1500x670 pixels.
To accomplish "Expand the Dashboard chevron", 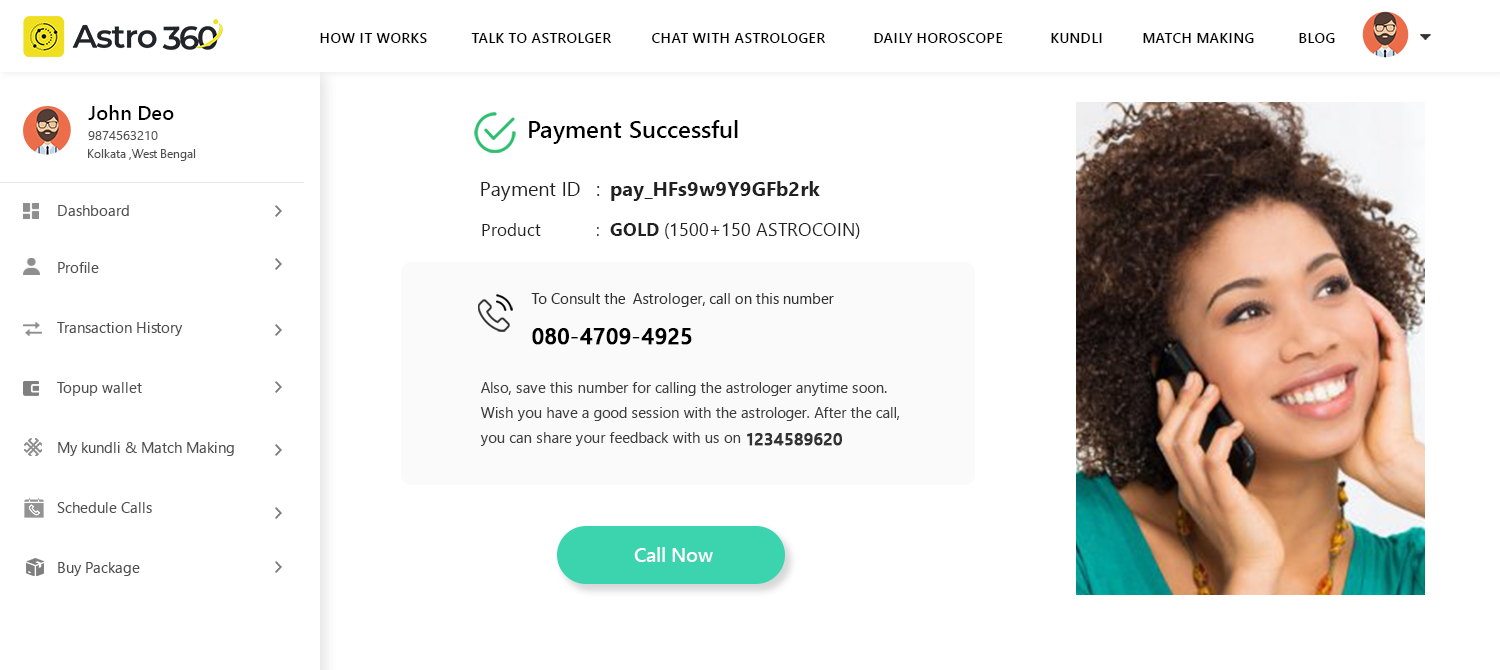I will tap(278, 211).
